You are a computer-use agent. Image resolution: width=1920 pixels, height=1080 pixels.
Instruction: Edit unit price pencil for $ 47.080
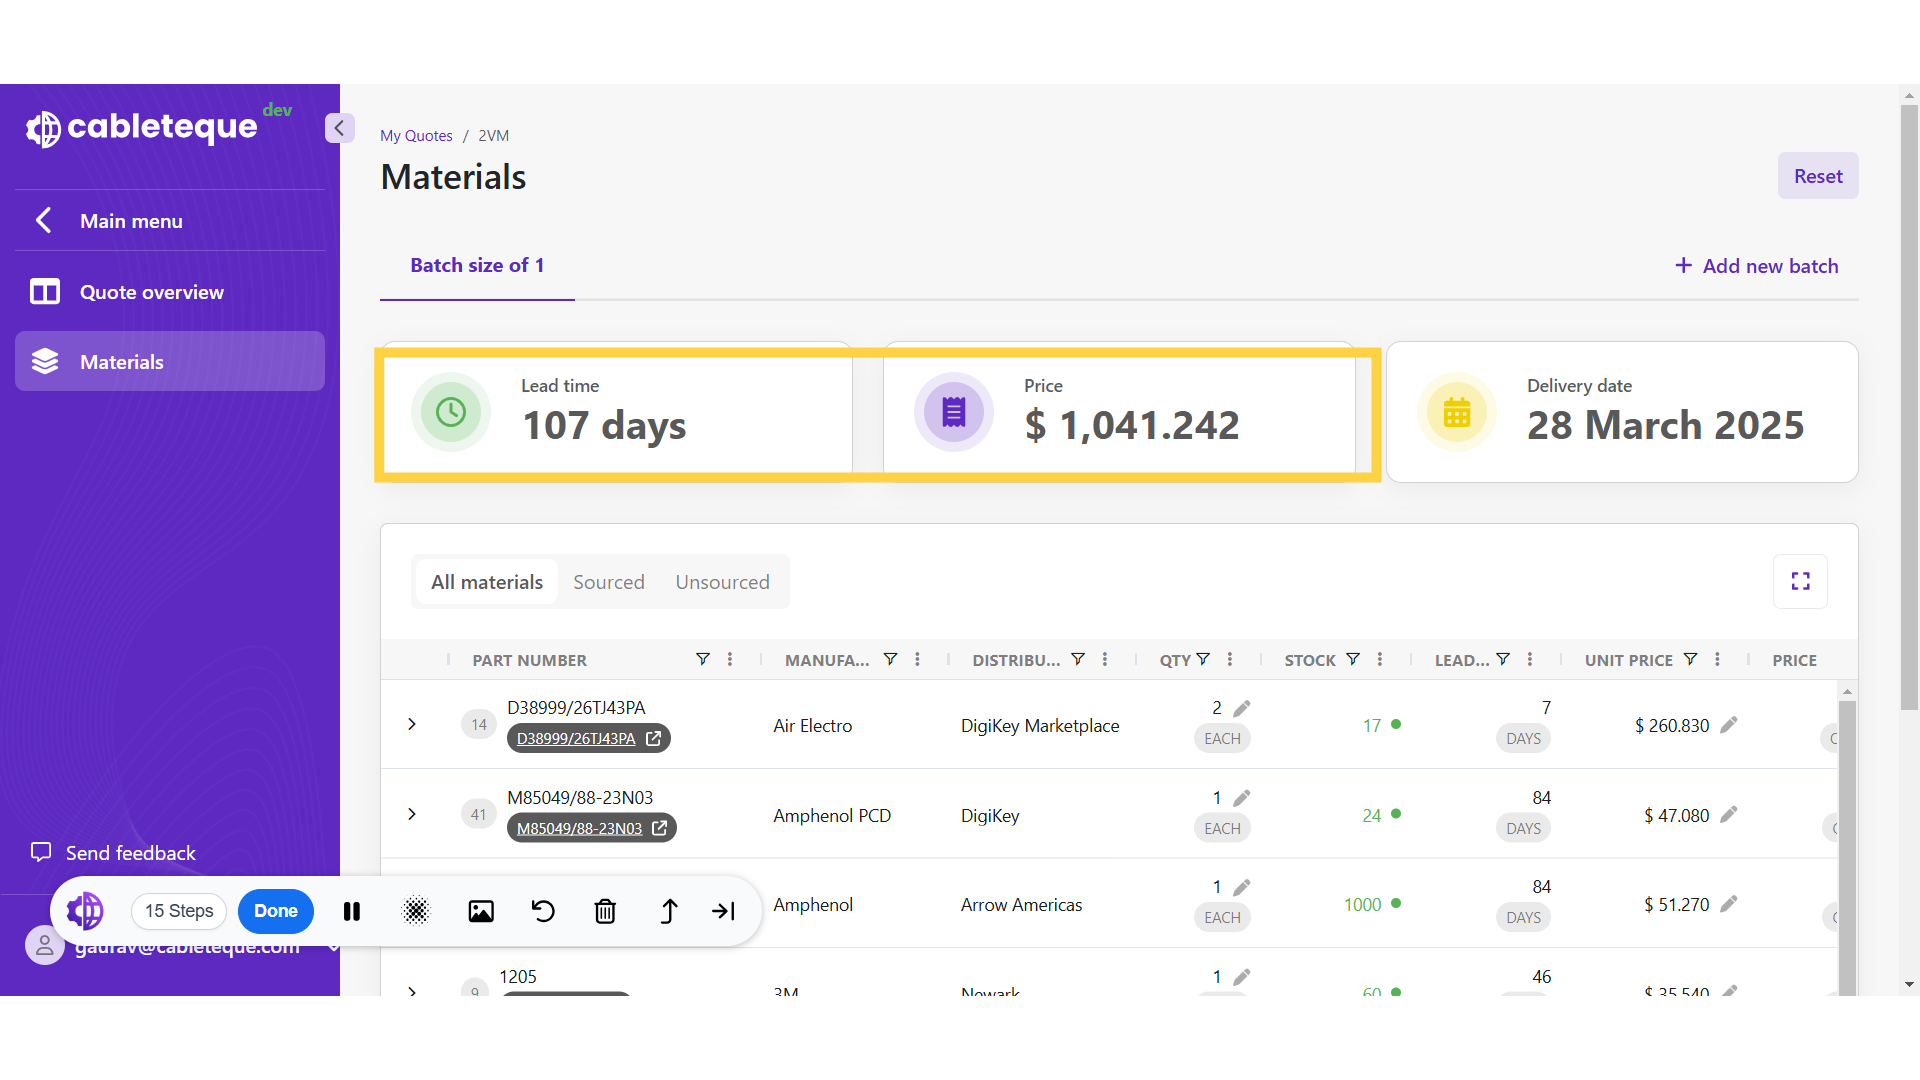[x=1729, y=815]
